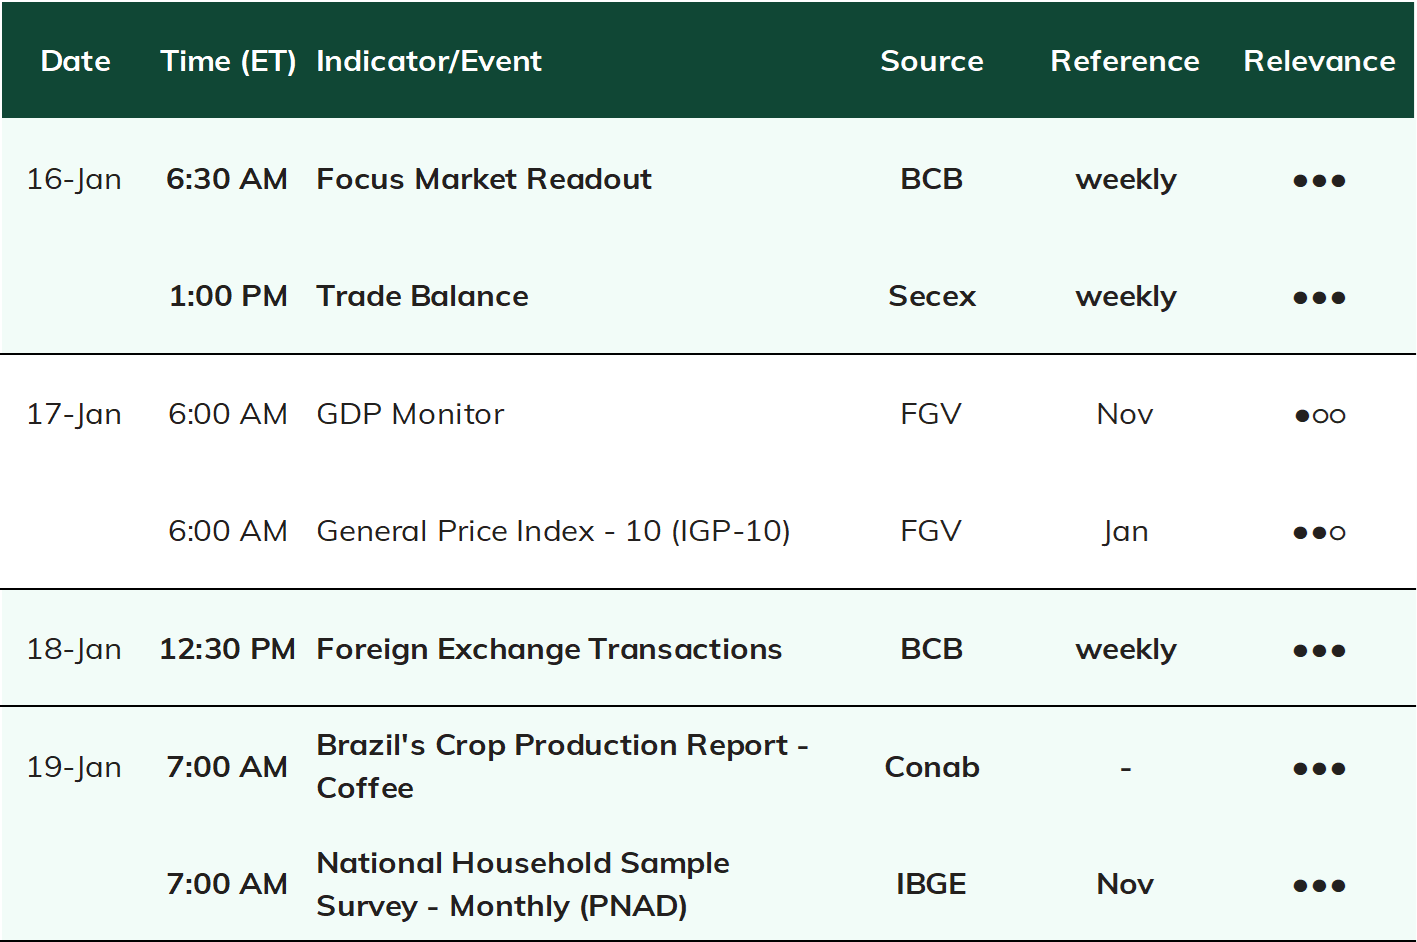1417x942 pixels.
Task: Select the Date column header
Action: tap(76, 61)
